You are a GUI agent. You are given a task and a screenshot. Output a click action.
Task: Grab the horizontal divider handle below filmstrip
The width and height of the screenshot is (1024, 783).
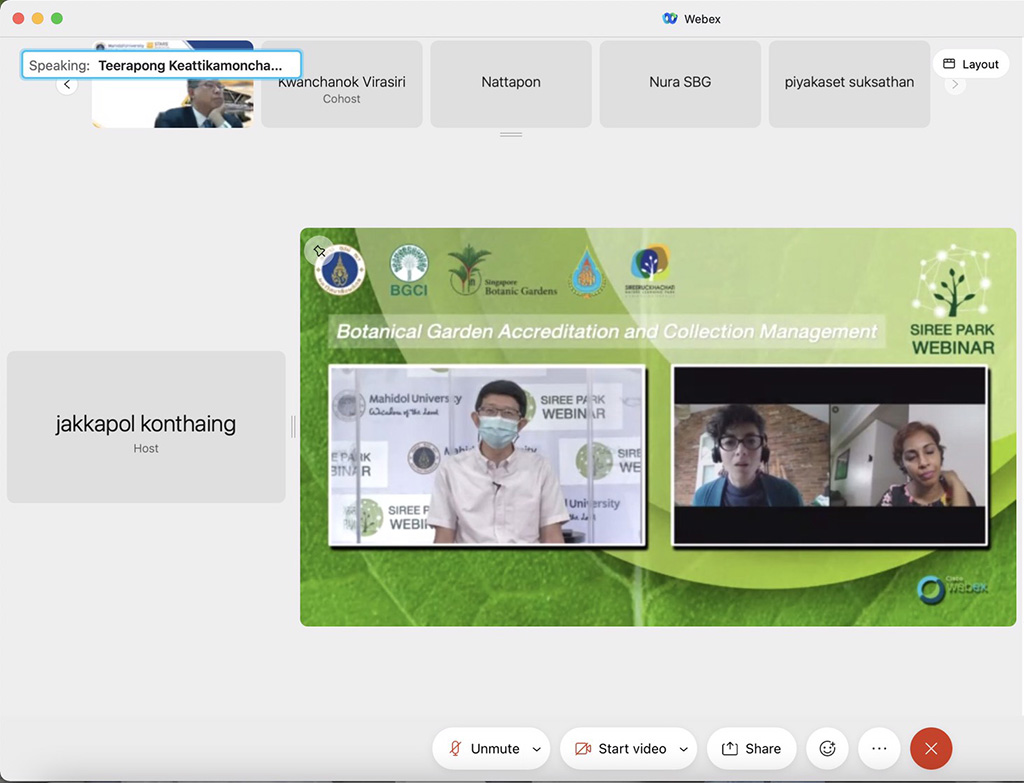(x=511, y=134)
